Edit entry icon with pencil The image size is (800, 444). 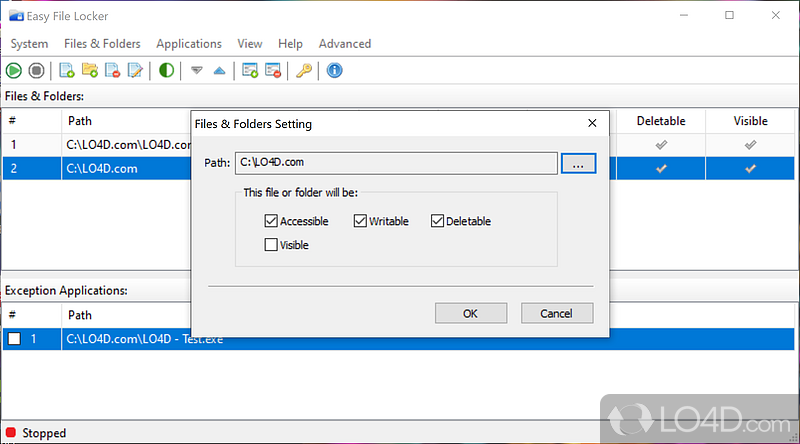pyautogui.click(x=135, y=70)
